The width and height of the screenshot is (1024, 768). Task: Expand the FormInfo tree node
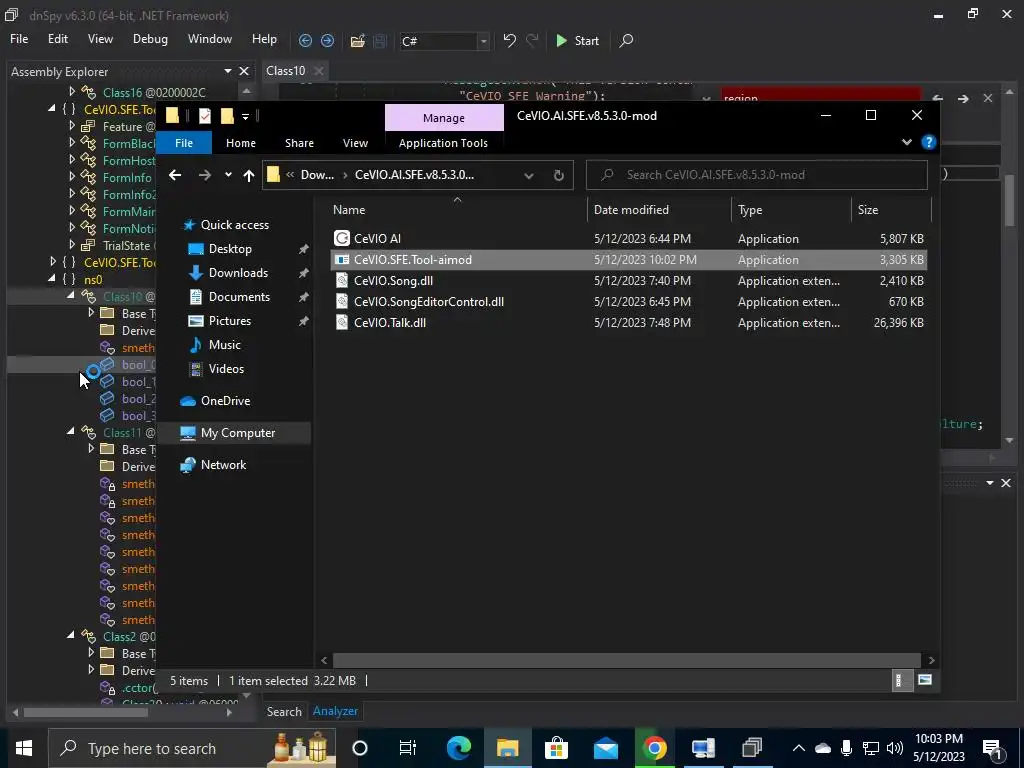(x=72, y=177)
